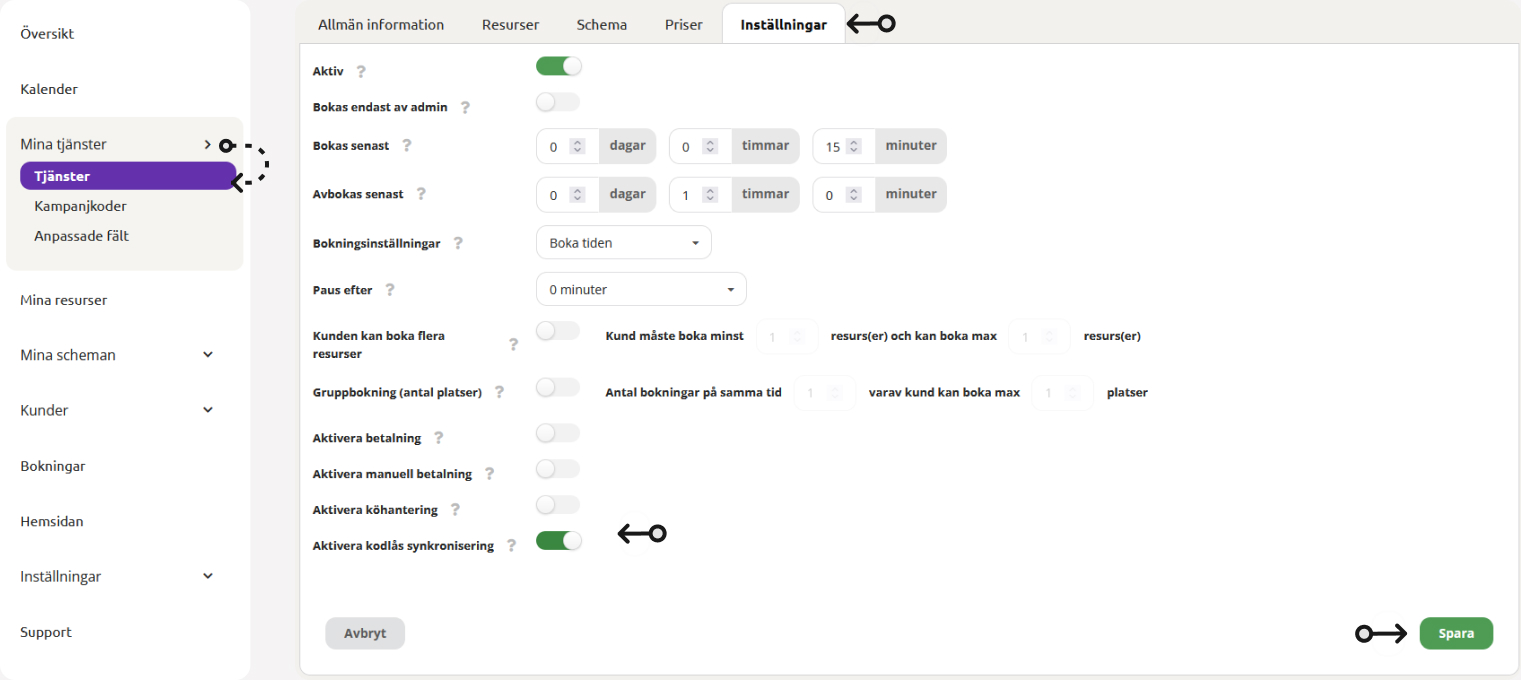Open the Boka tiden dropdown
The image size is (1521, 680).
point(624,243)
